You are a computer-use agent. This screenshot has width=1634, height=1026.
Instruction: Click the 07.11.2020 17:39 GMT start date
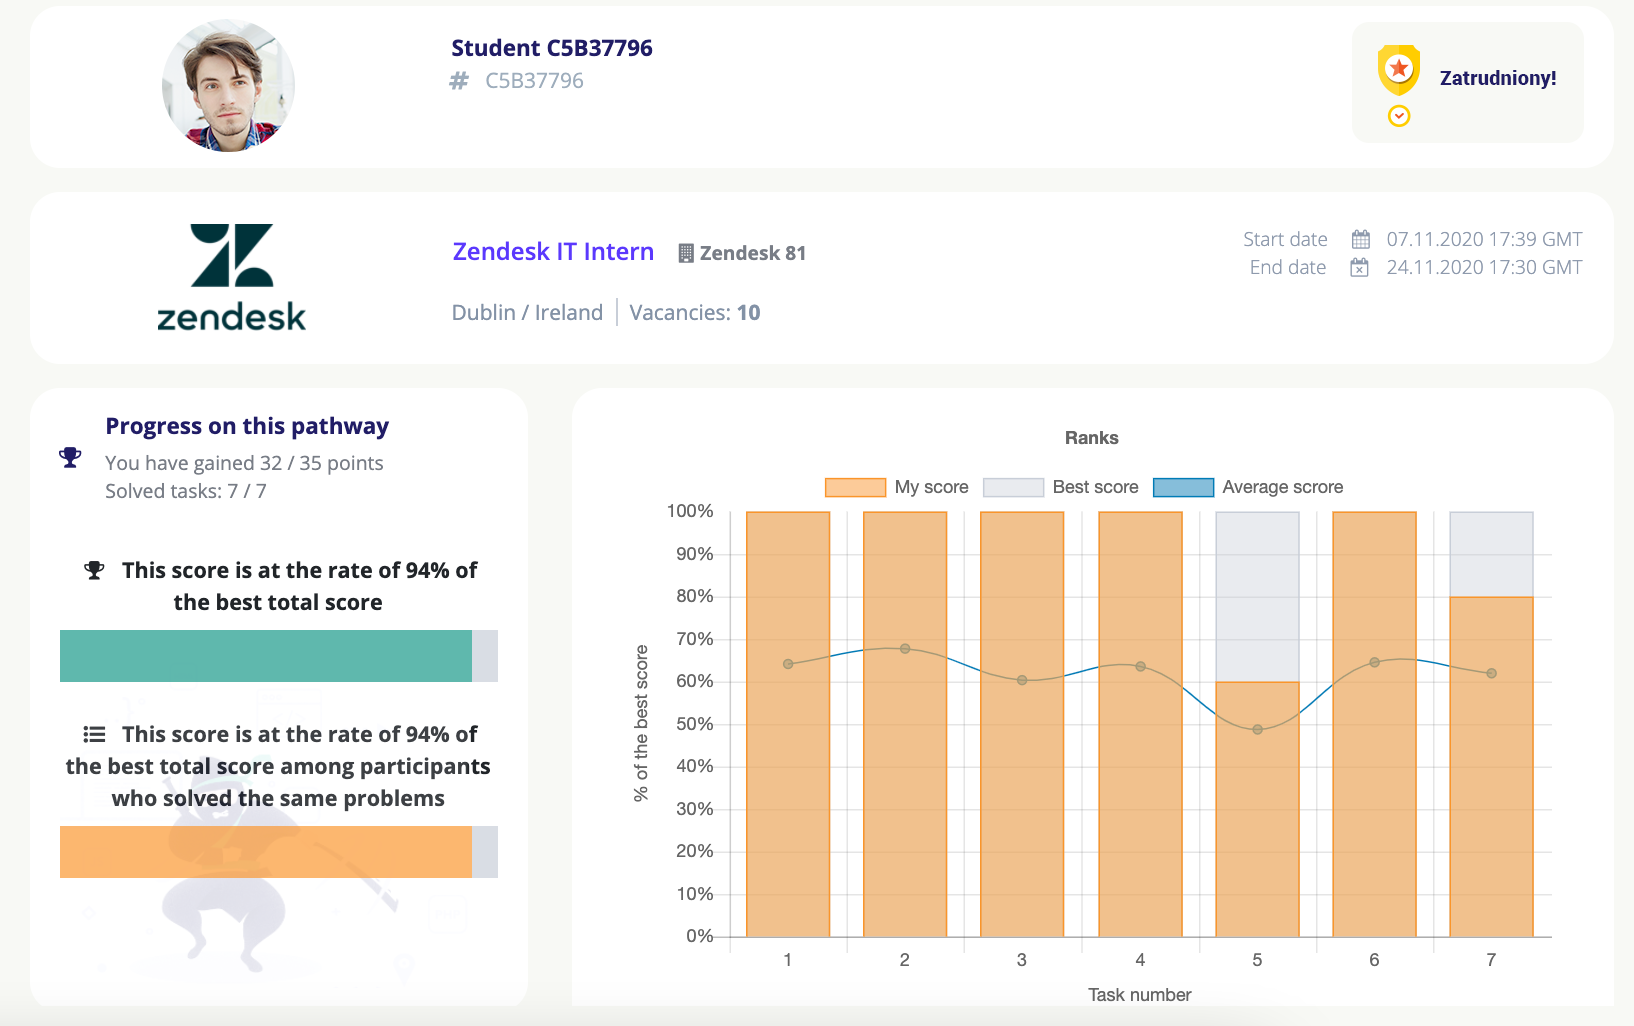1484,239
